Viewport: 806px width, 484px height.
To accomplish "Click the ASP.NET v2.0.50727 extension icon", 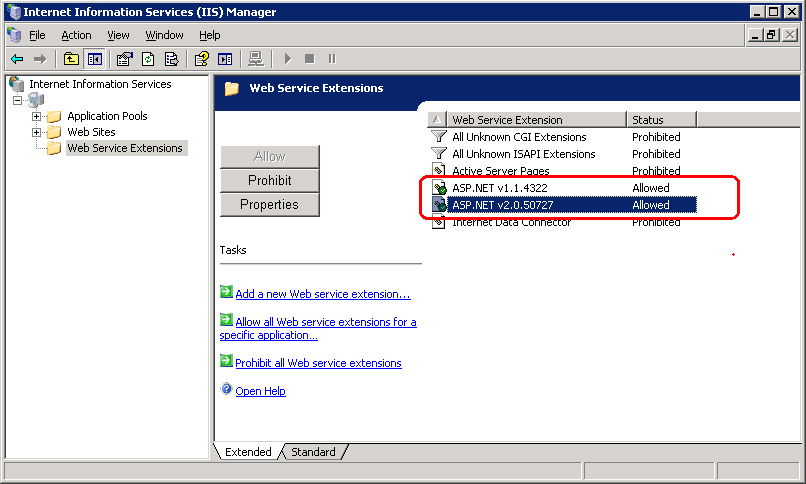I will pyautogui.click(x=439, y=204).
